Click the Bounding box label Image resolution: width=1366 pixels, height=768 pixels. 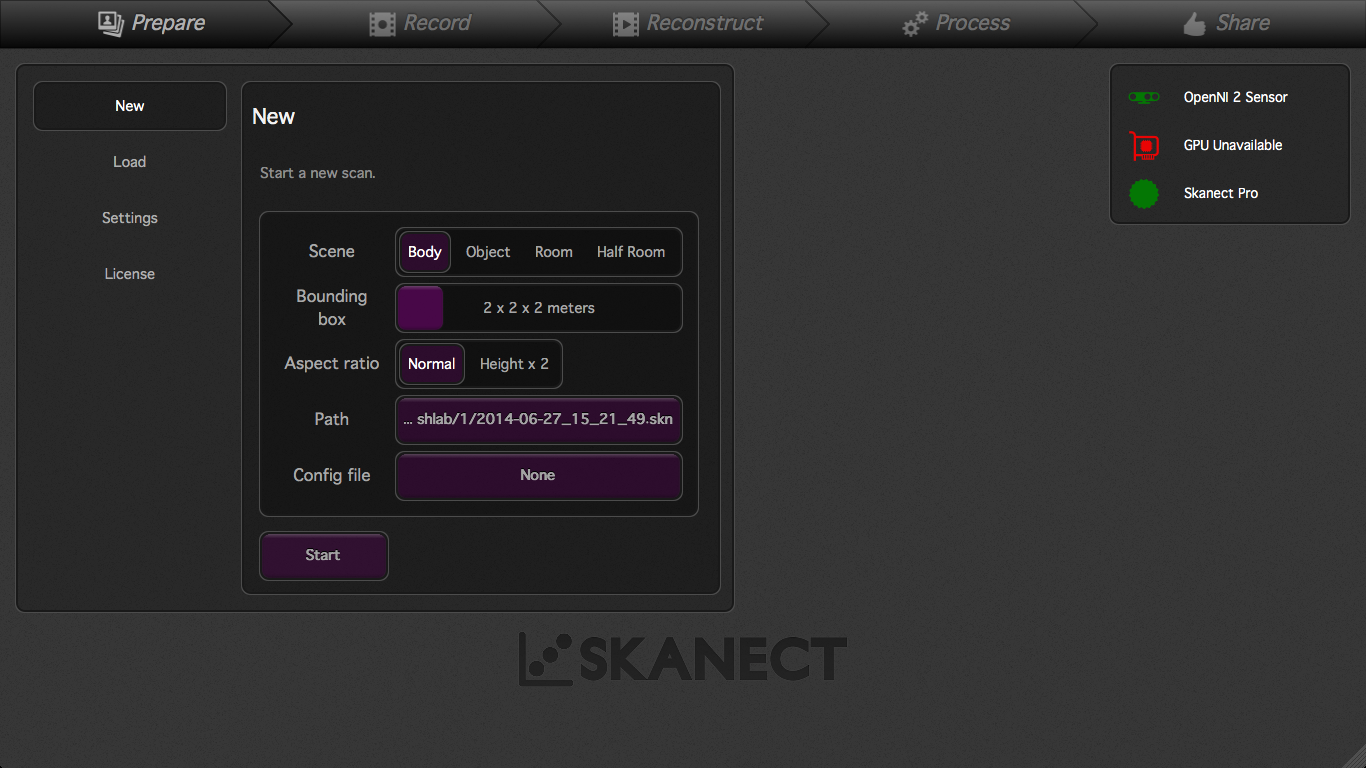point(332,308)
